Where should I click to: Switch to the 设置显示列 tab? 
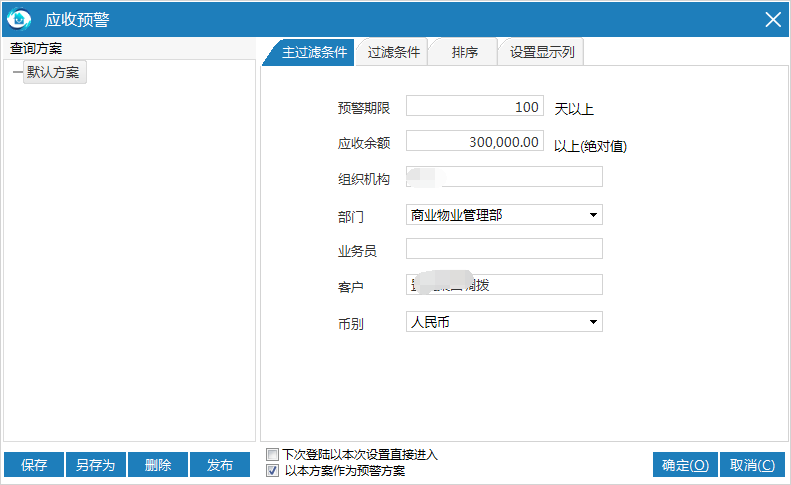(x=542, y=52)
